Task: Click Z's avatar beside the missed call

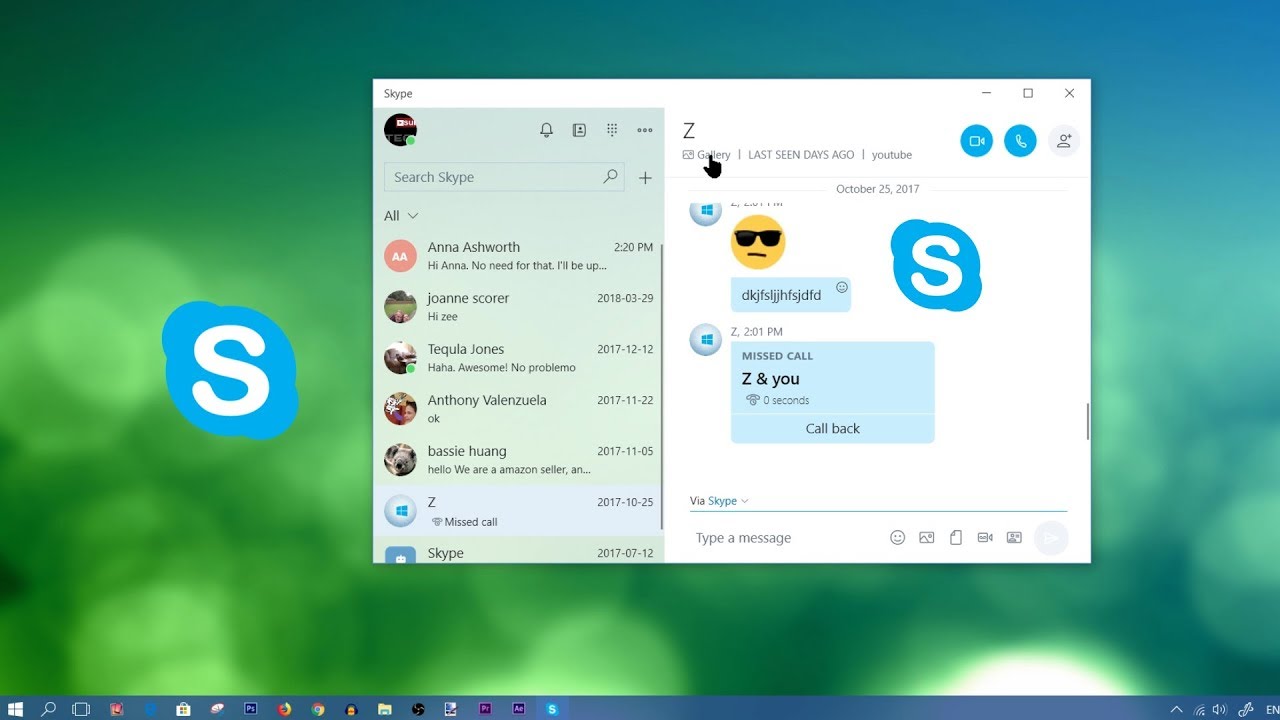Action: (x=706, y=339)
